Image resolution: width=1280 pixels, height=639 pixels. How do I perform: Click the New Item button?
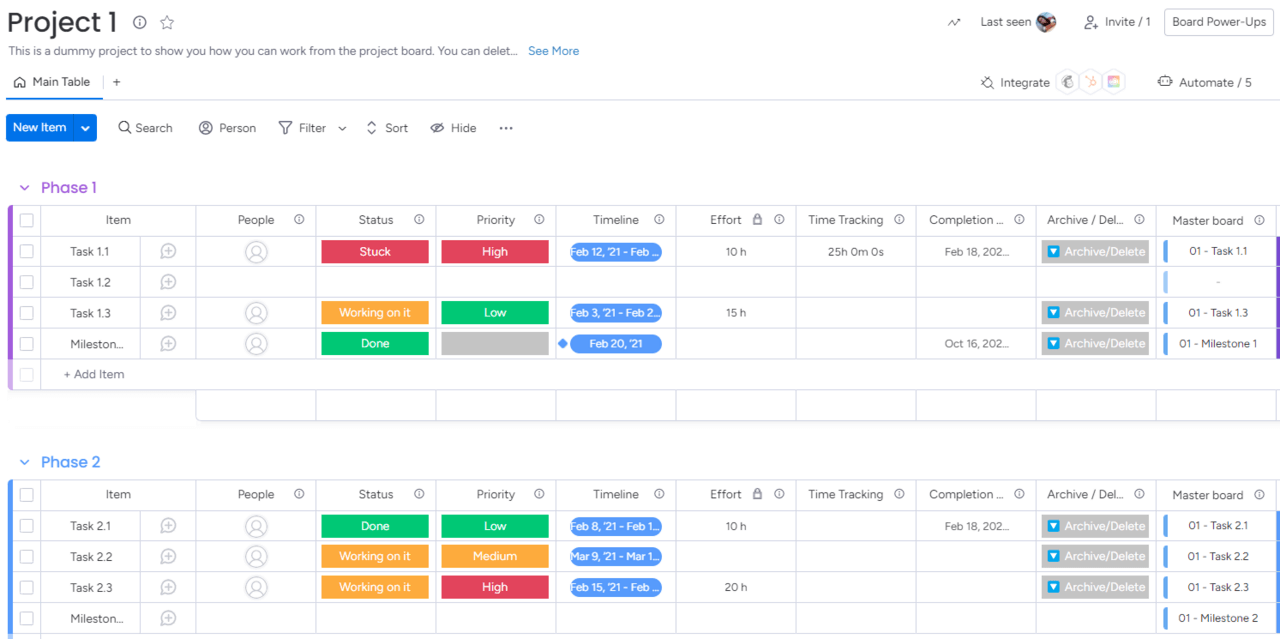[40, 128]
